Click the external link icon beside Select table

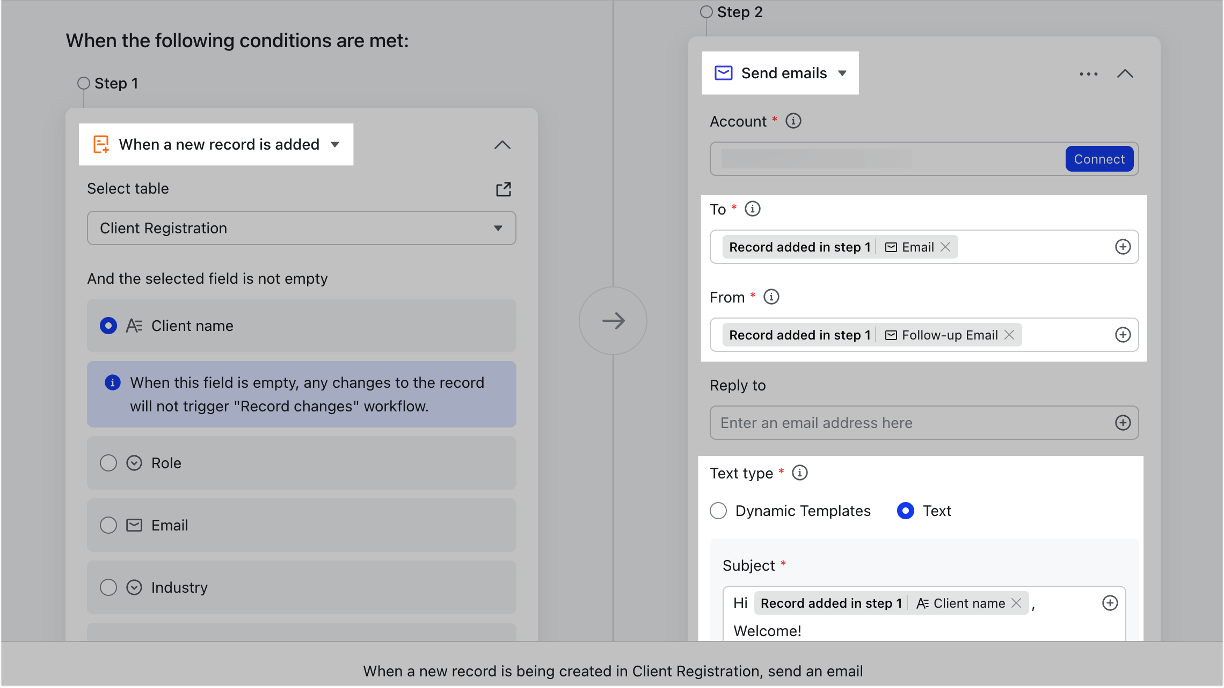point(503,189)
